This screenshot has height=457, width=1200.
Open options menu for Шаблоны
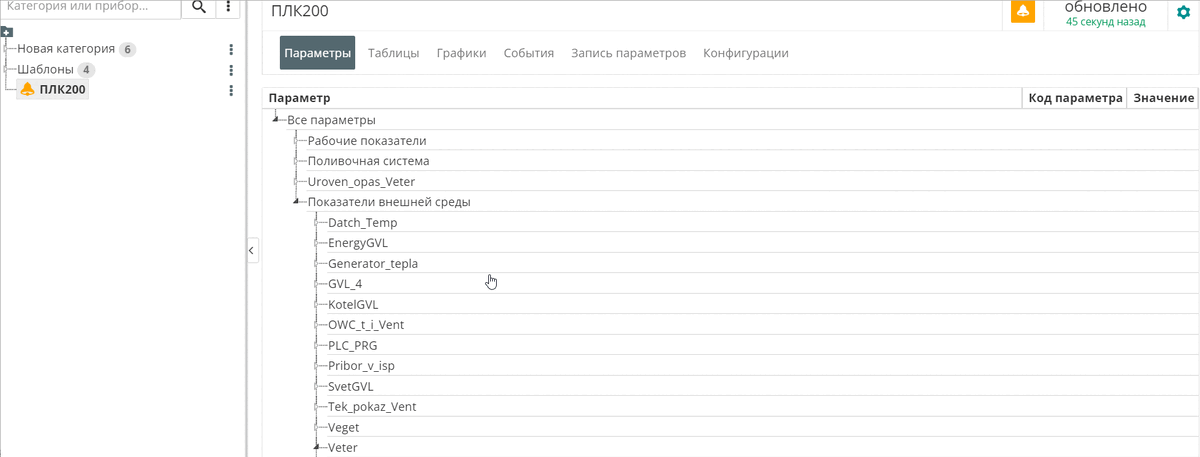click(x=231, y=70)
